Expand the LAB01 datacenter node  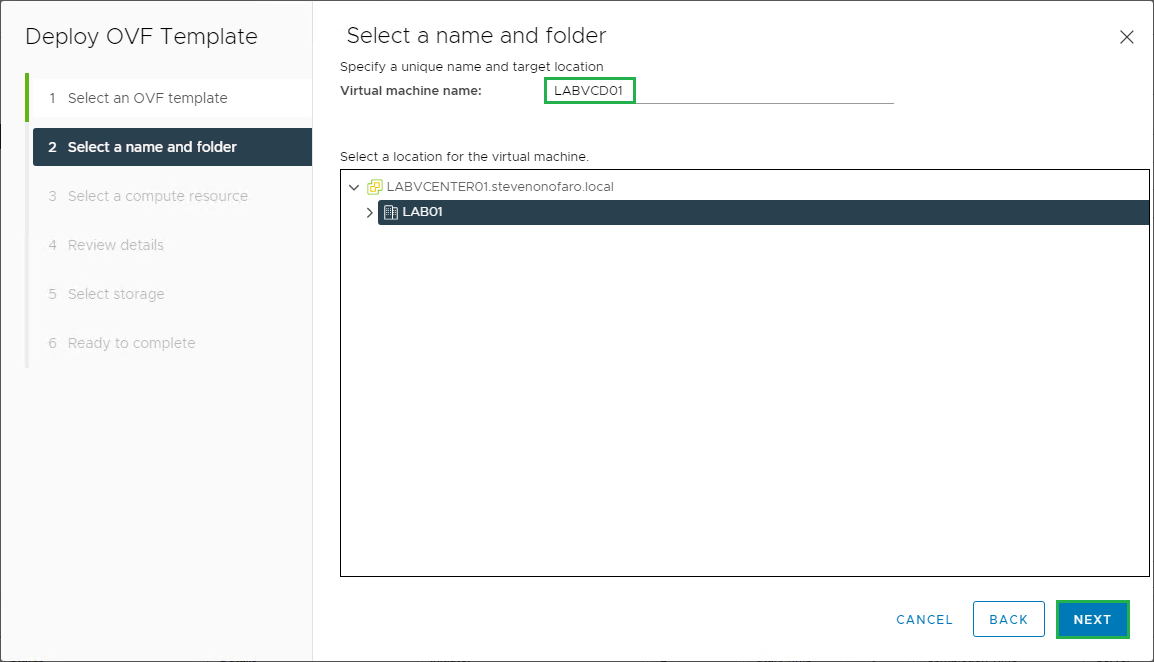(369, 212)
